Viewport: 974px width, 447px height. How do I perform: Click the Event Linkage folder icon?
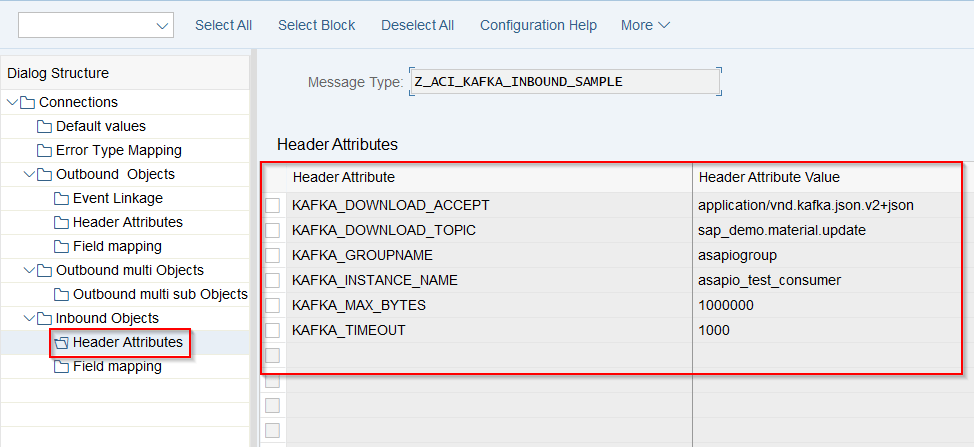61,199
